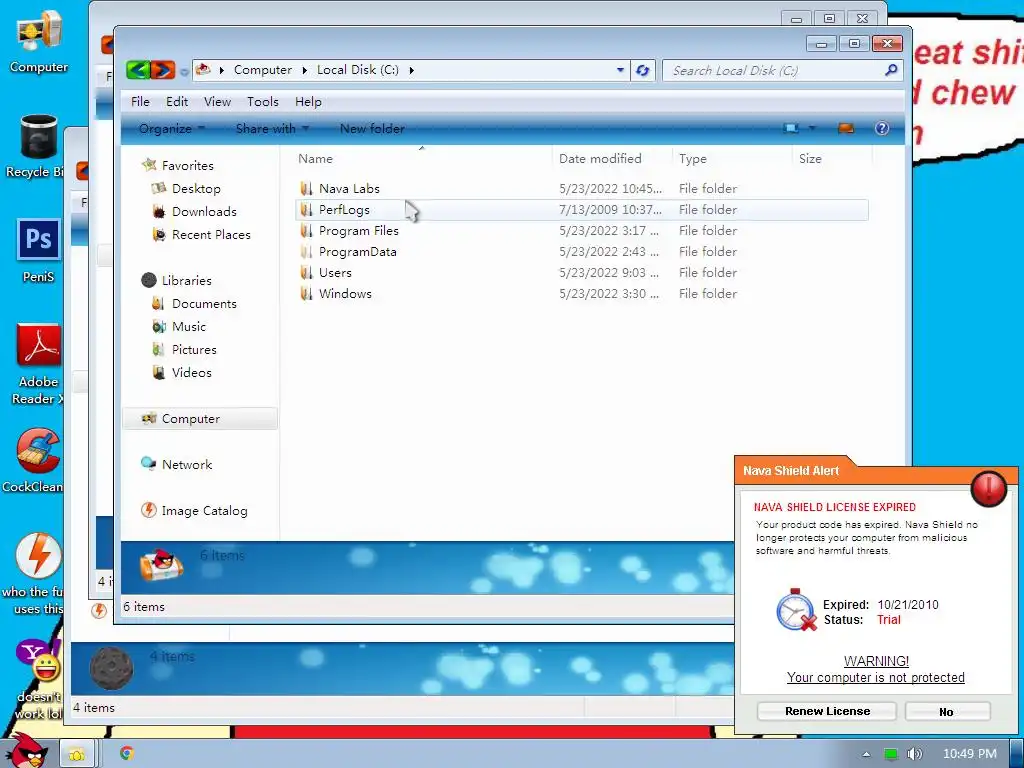Select the Photoshop PeniS desktop icon
1024x768 pixels.
[38, 251]
